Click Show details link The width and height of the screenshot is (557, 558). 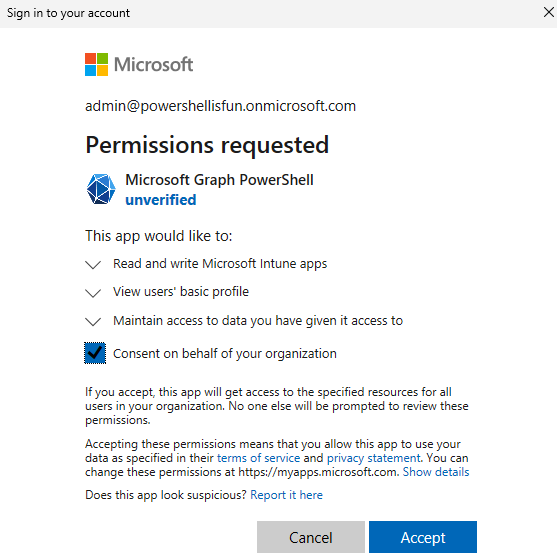[436, 472]
